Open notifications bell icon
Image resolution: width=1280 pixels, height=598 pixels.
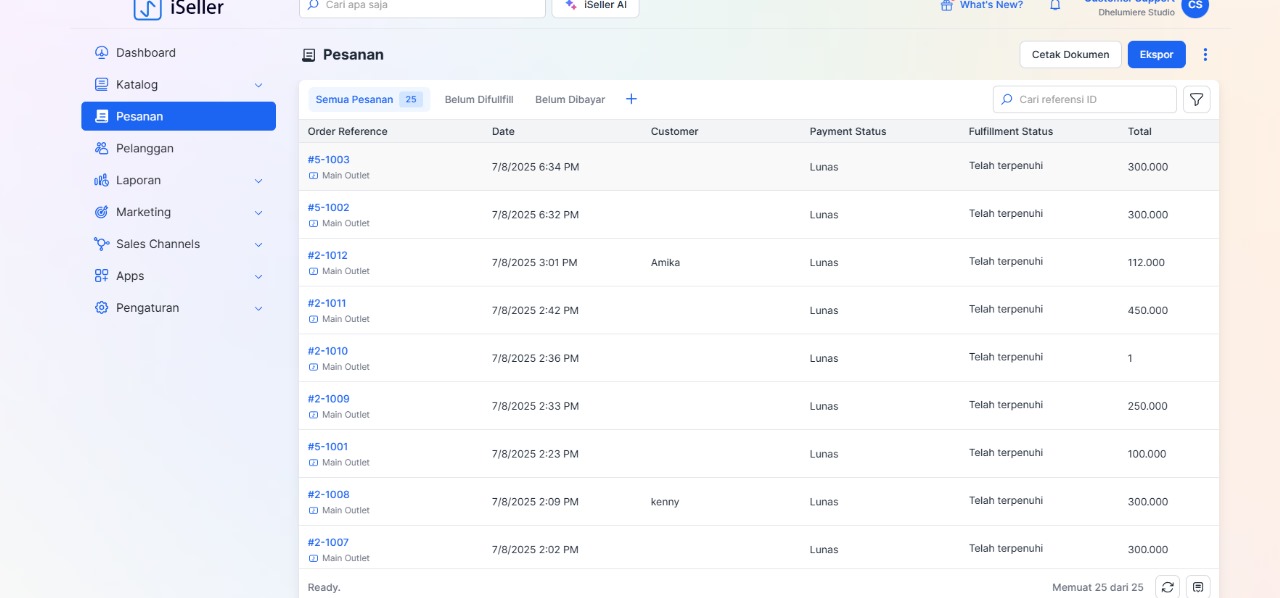[1055, 5]
